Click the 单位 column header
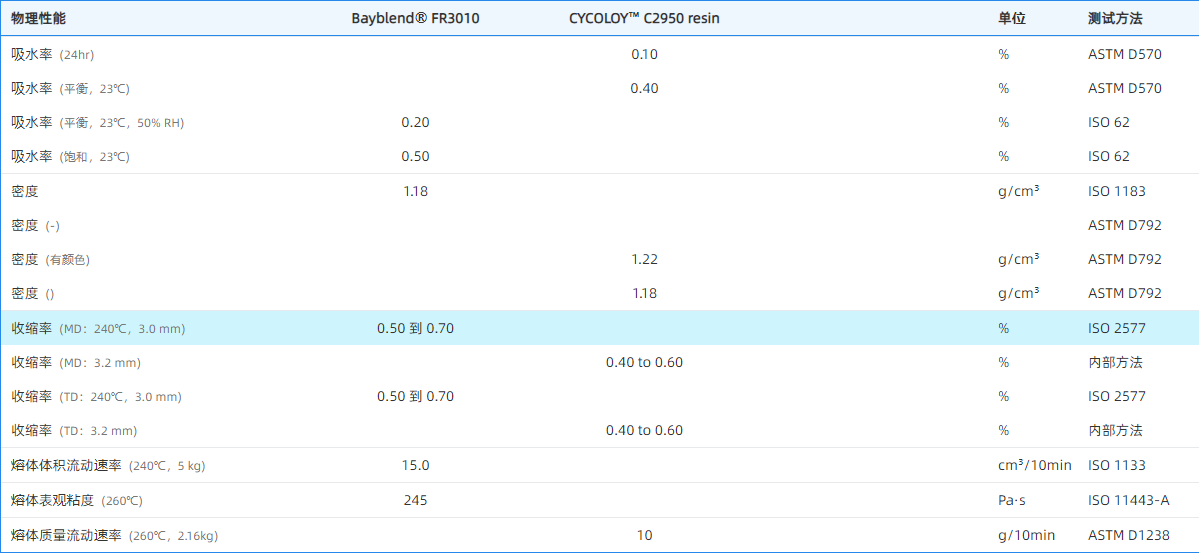 (1012, 19)
